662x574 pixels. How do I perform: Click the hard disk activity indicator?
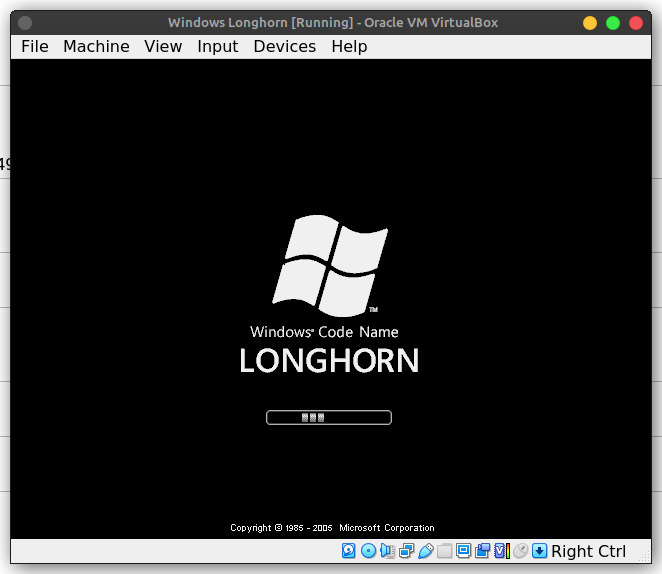[348, 551]
